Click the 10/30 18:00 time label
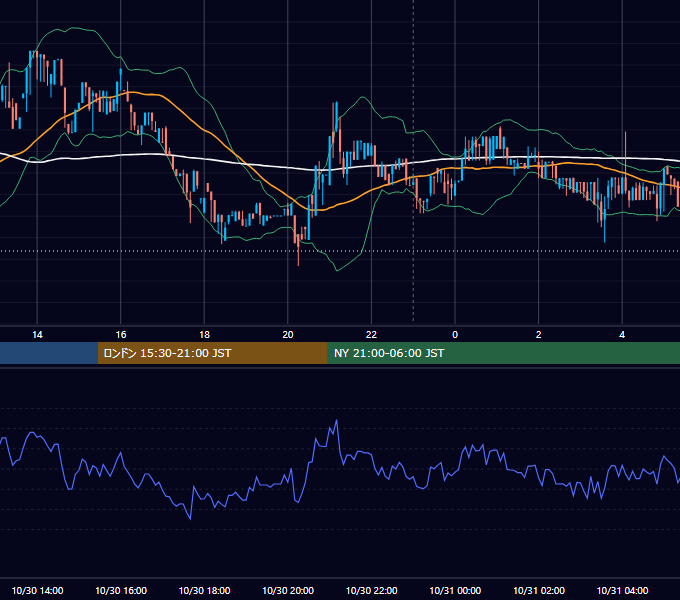 204,590
